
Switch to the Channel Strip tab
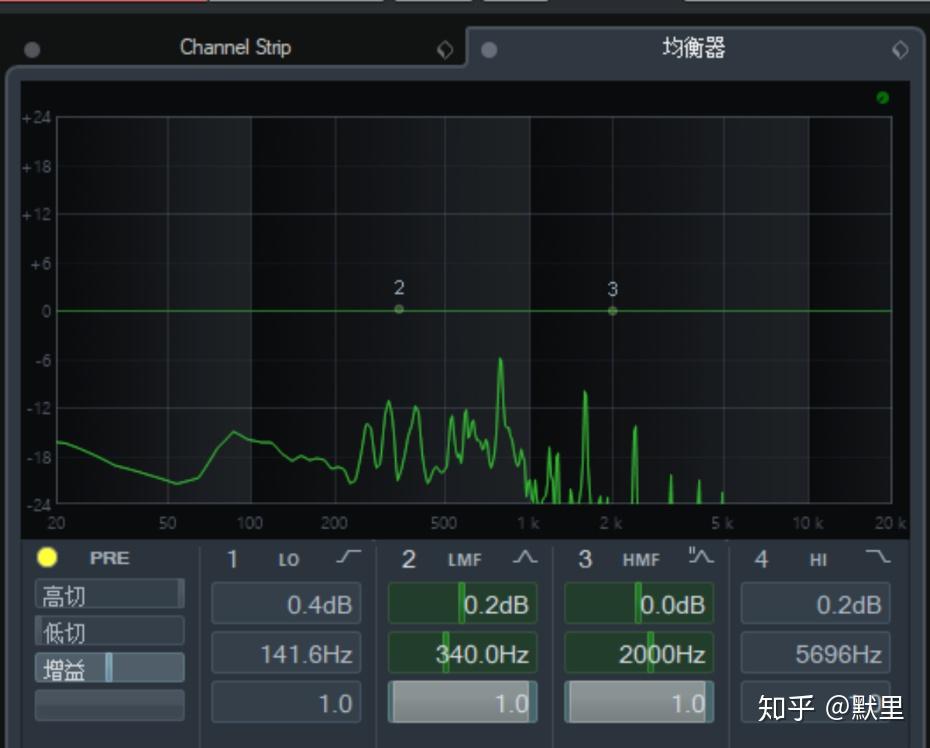235,47
